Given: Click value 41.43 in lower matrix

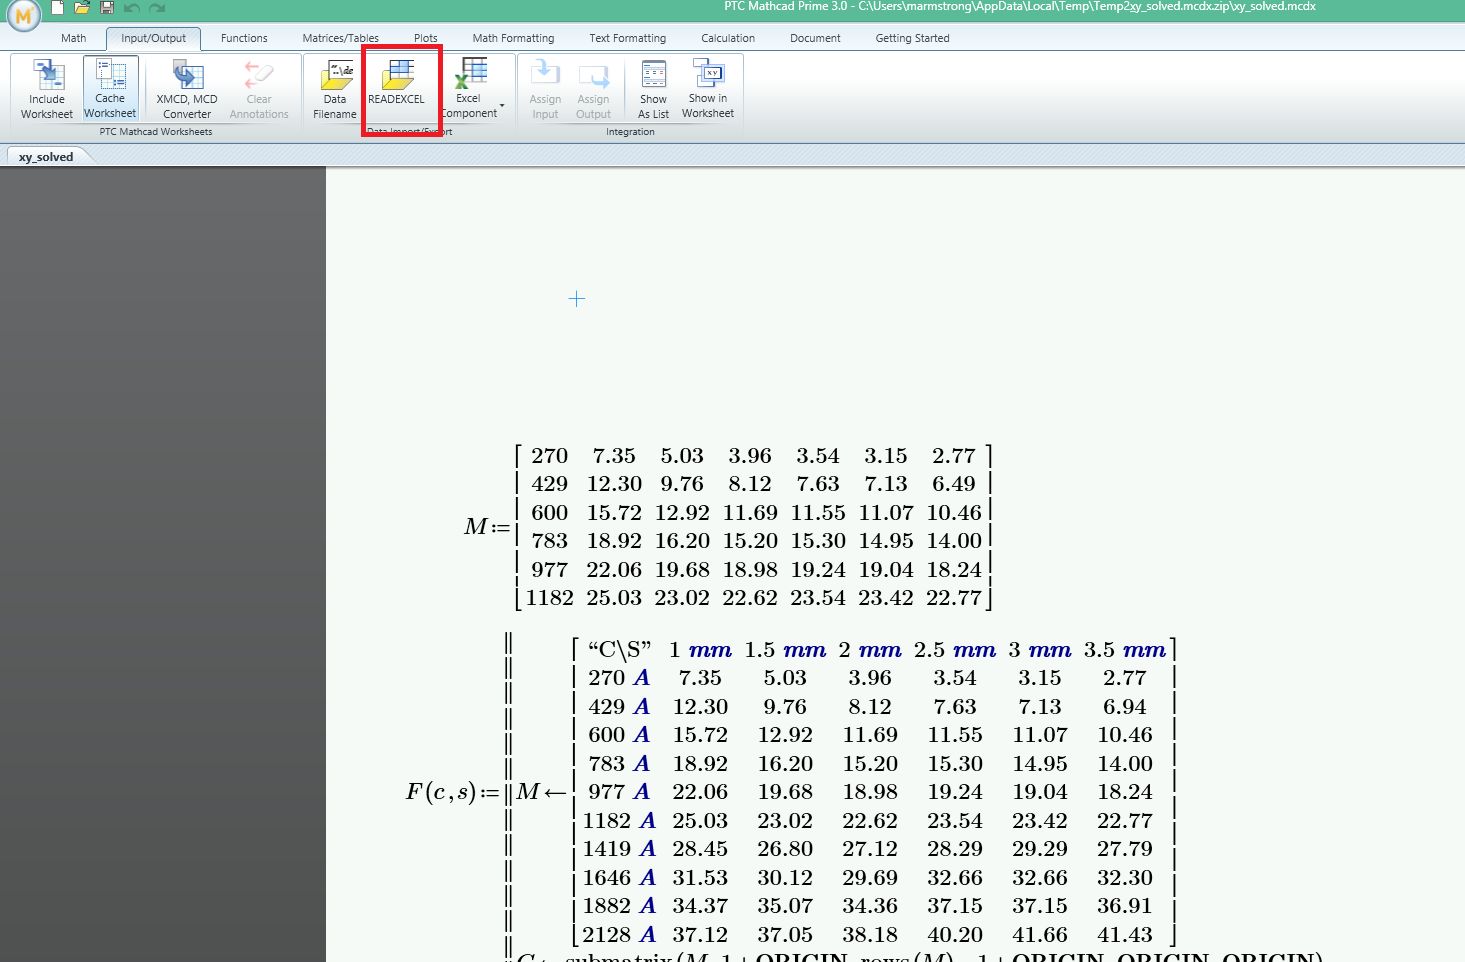Looking at the screenshot, I should 1125,935.
